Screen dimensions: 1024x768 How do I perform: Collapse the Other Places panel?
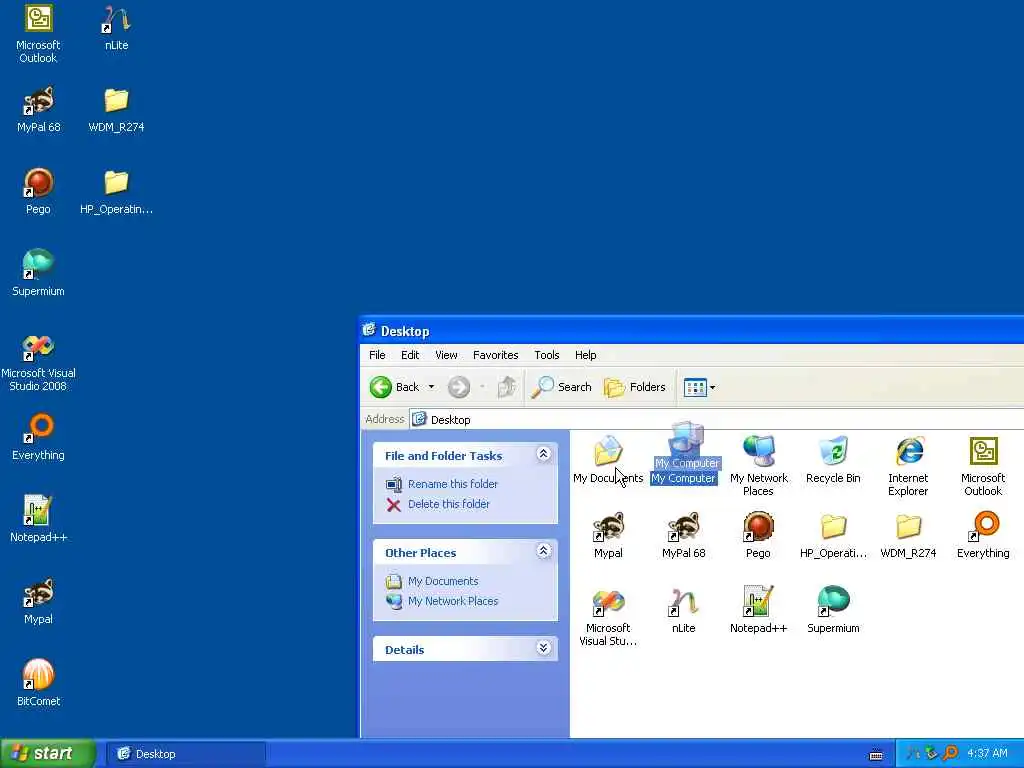pyautogui.click(x=543, y=552)
